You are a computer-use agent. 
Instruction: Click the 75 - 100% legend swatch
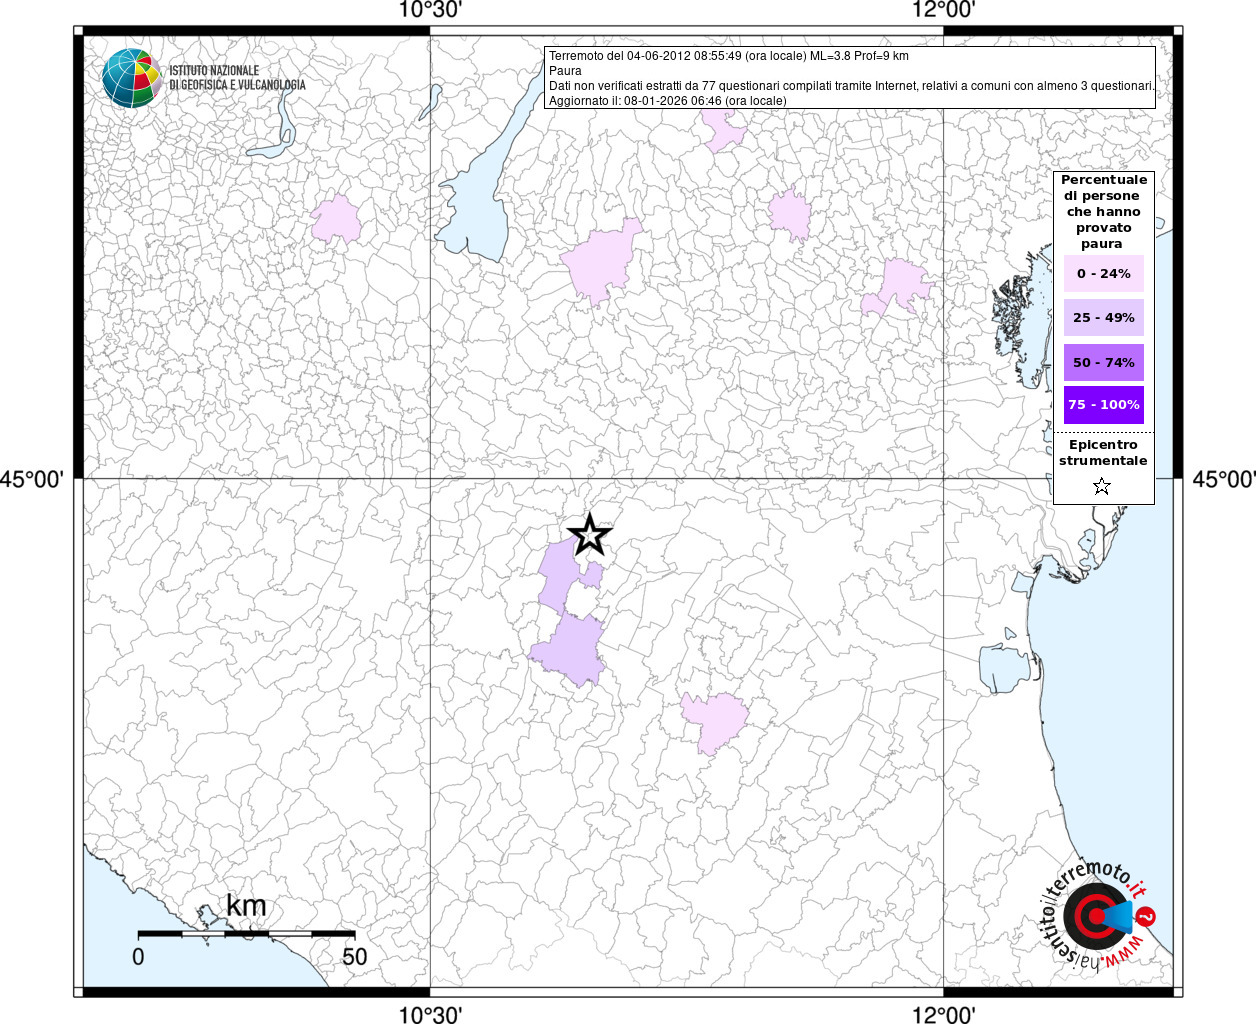pos(1103,405)
